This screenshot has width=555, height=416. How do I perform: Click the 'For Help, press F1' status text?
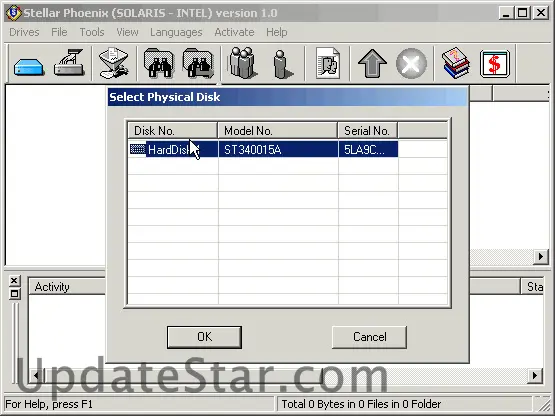49,404
